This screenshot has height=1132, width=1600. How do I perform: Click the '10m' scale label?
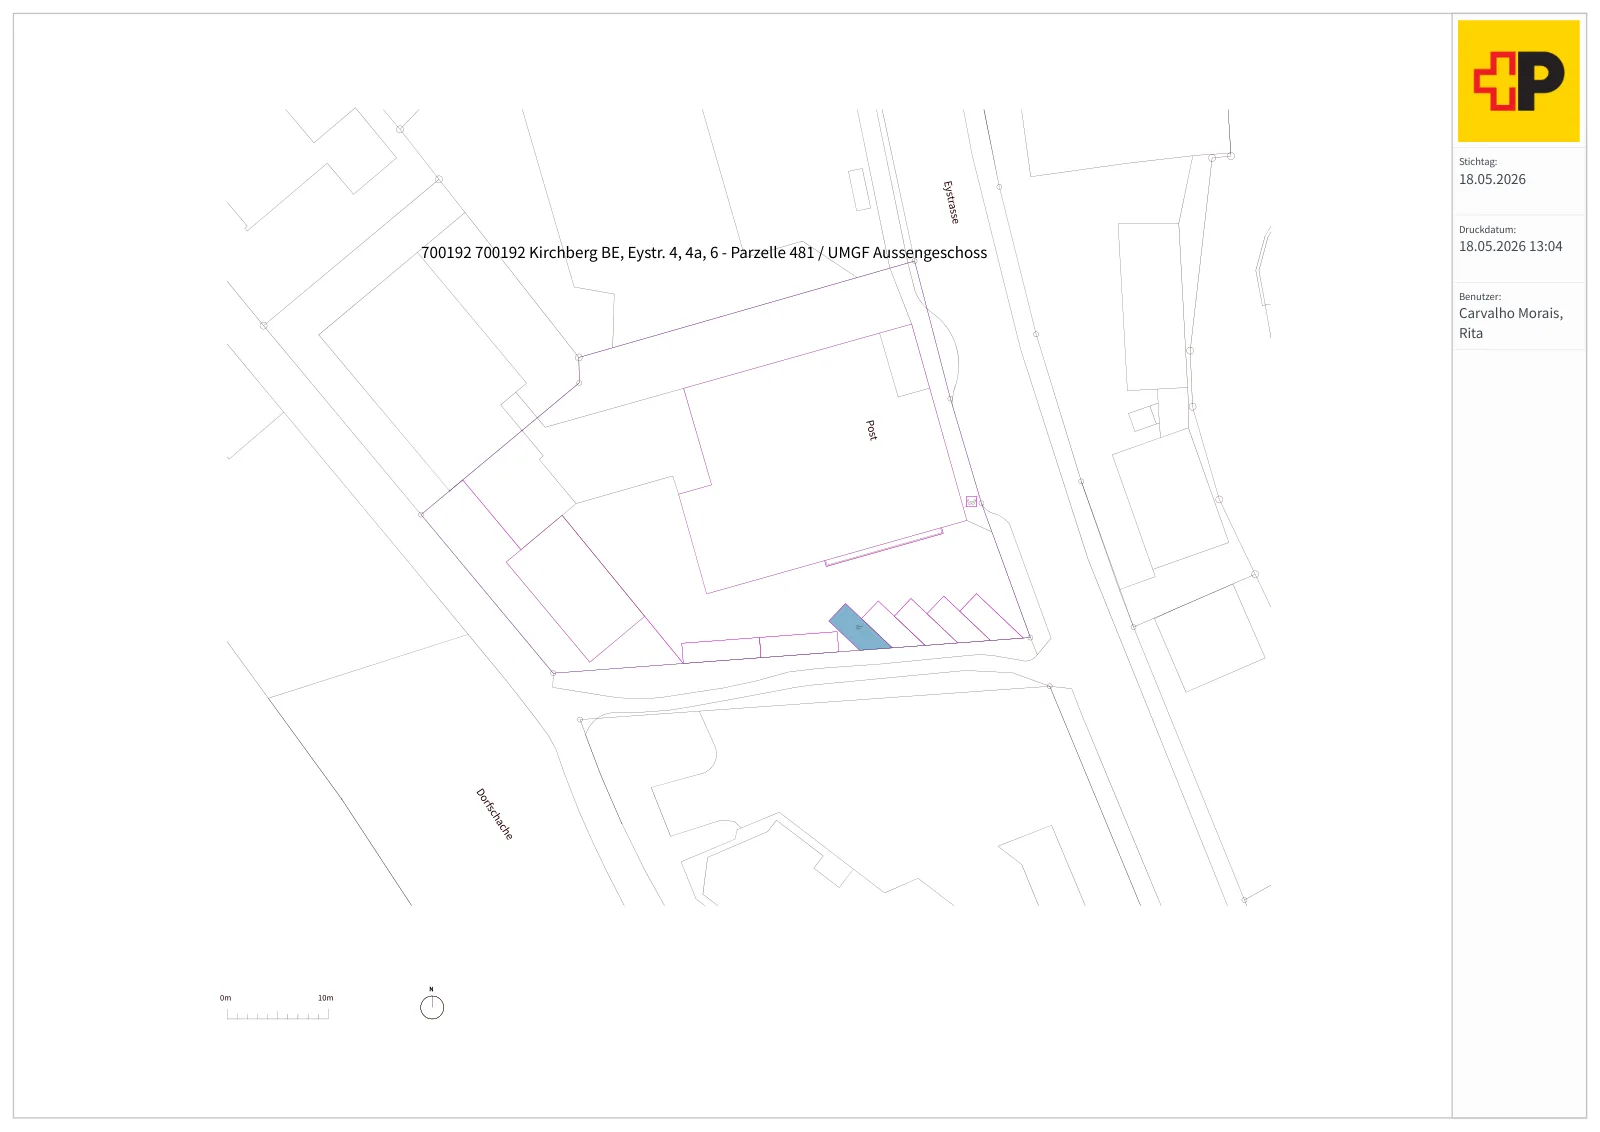click(326, 998)
